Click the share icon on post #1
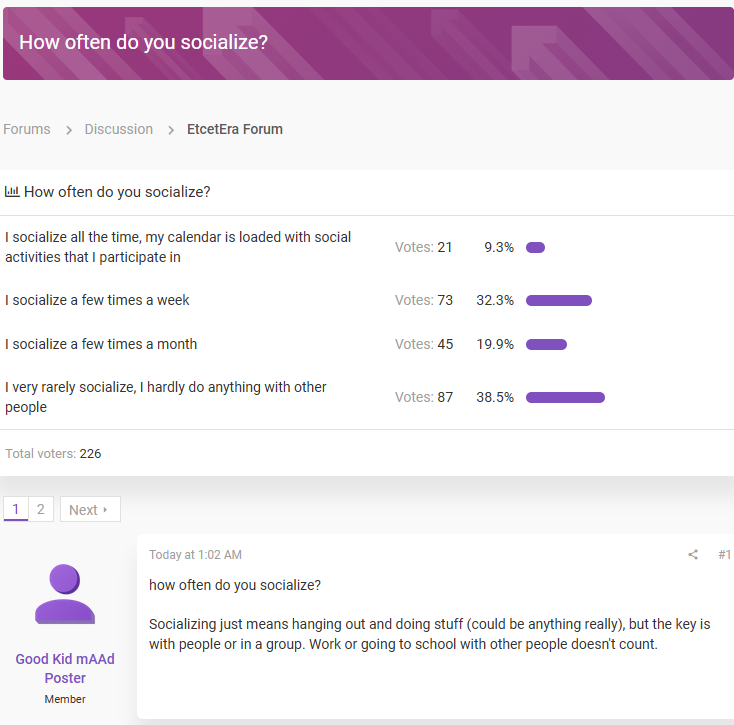This screenshot has height=725, width=734. pos(693,555)
